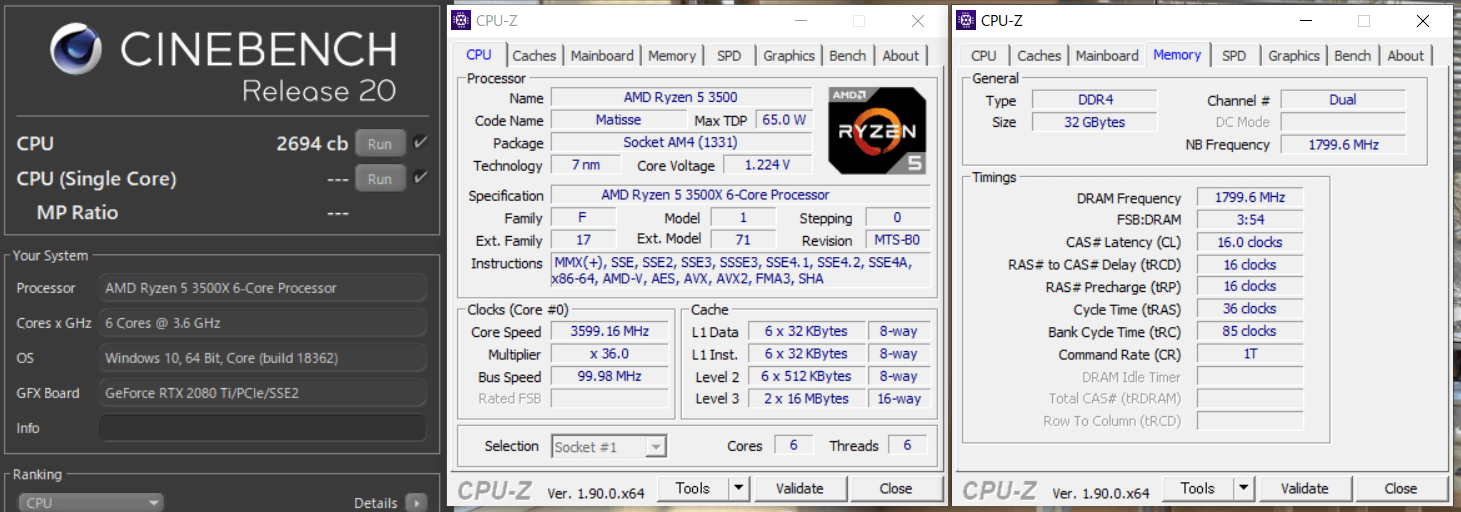1461x512 pixels.
Task: Click the Core Voltage value 1.224 V
Action: click(767, 165)
